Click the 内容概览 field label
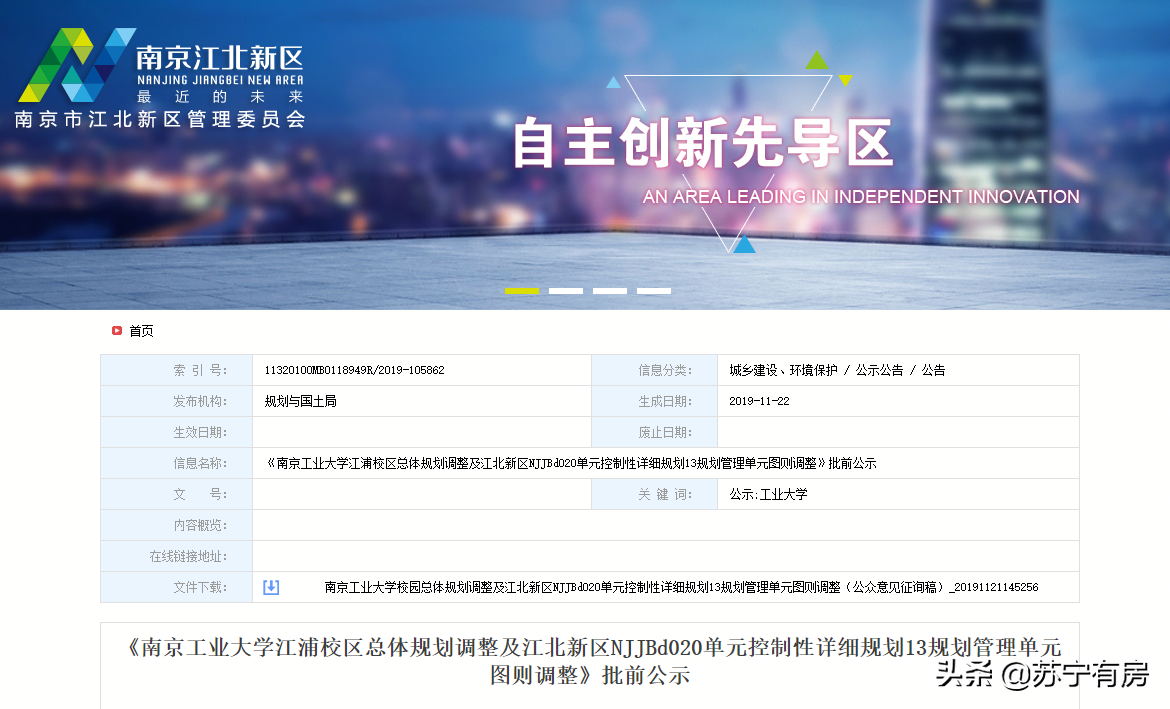Viewport: 1170px width, 709px height. [x=200, y=525]
